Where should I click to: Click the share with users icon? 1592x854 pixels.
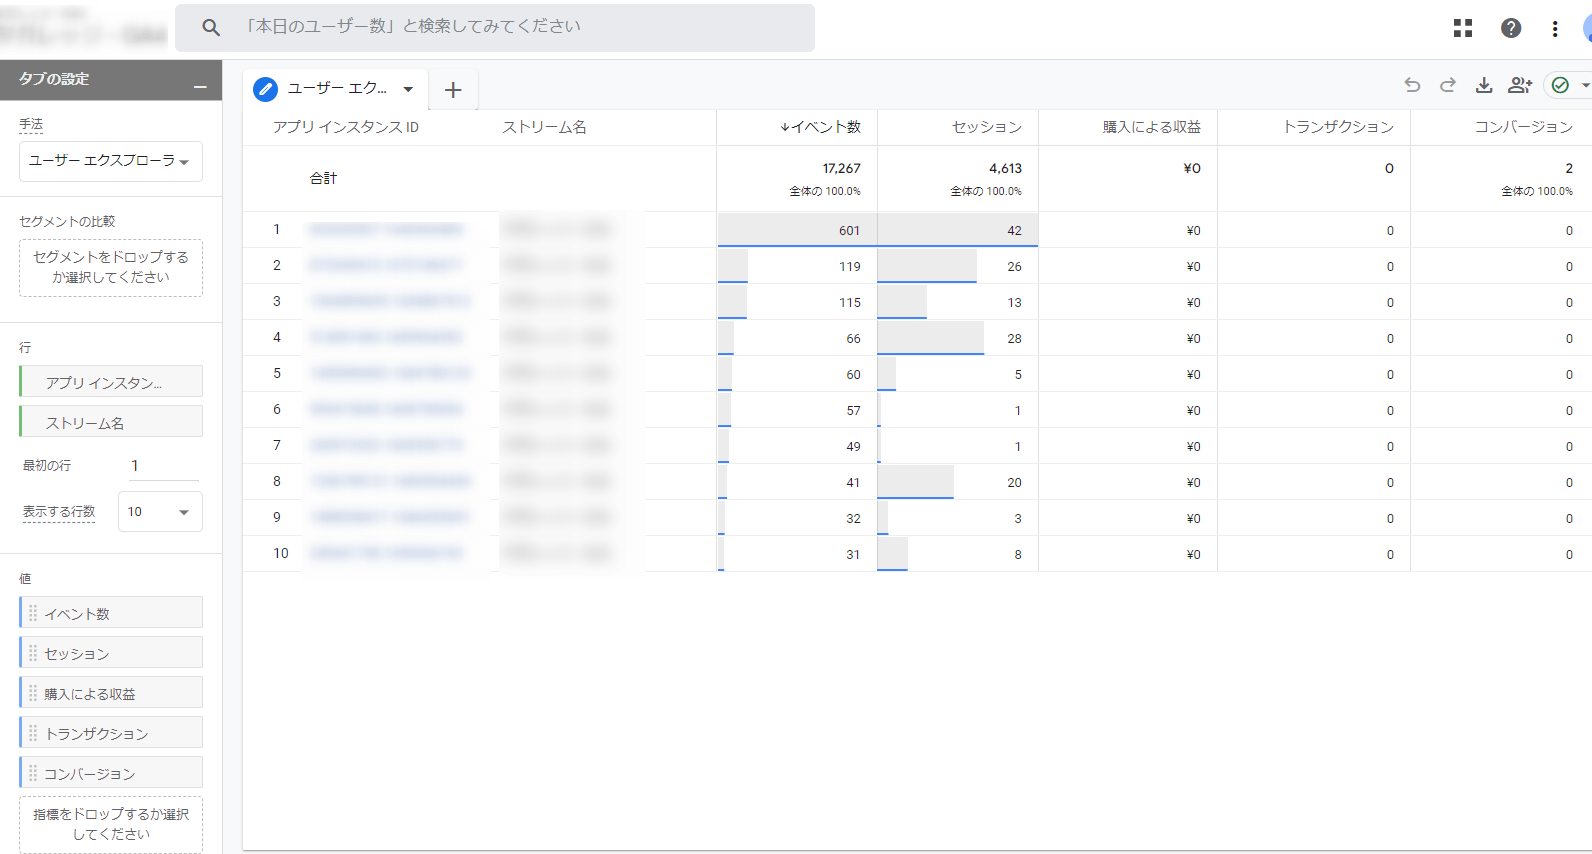tap(1520, 85)
